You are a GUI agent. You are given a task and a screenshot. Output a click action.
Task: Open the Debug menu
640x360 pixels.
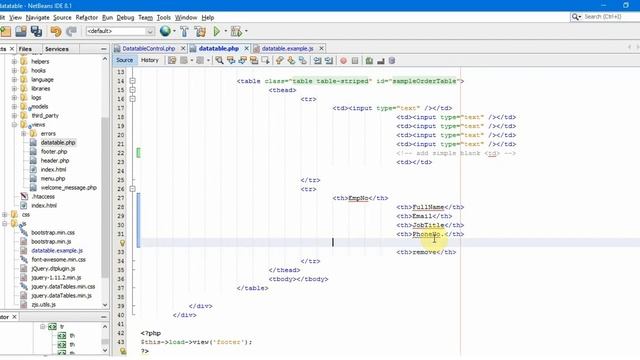pos(125,18)
